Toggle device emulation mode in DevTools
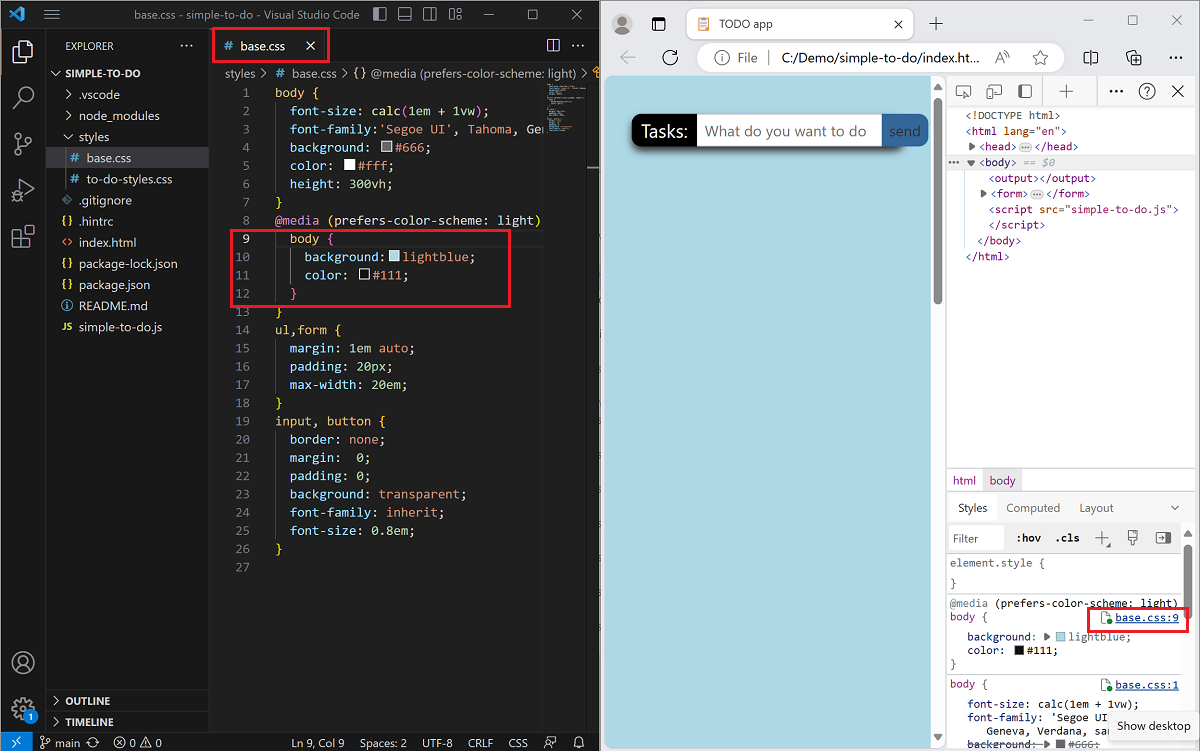 point(993,91)
